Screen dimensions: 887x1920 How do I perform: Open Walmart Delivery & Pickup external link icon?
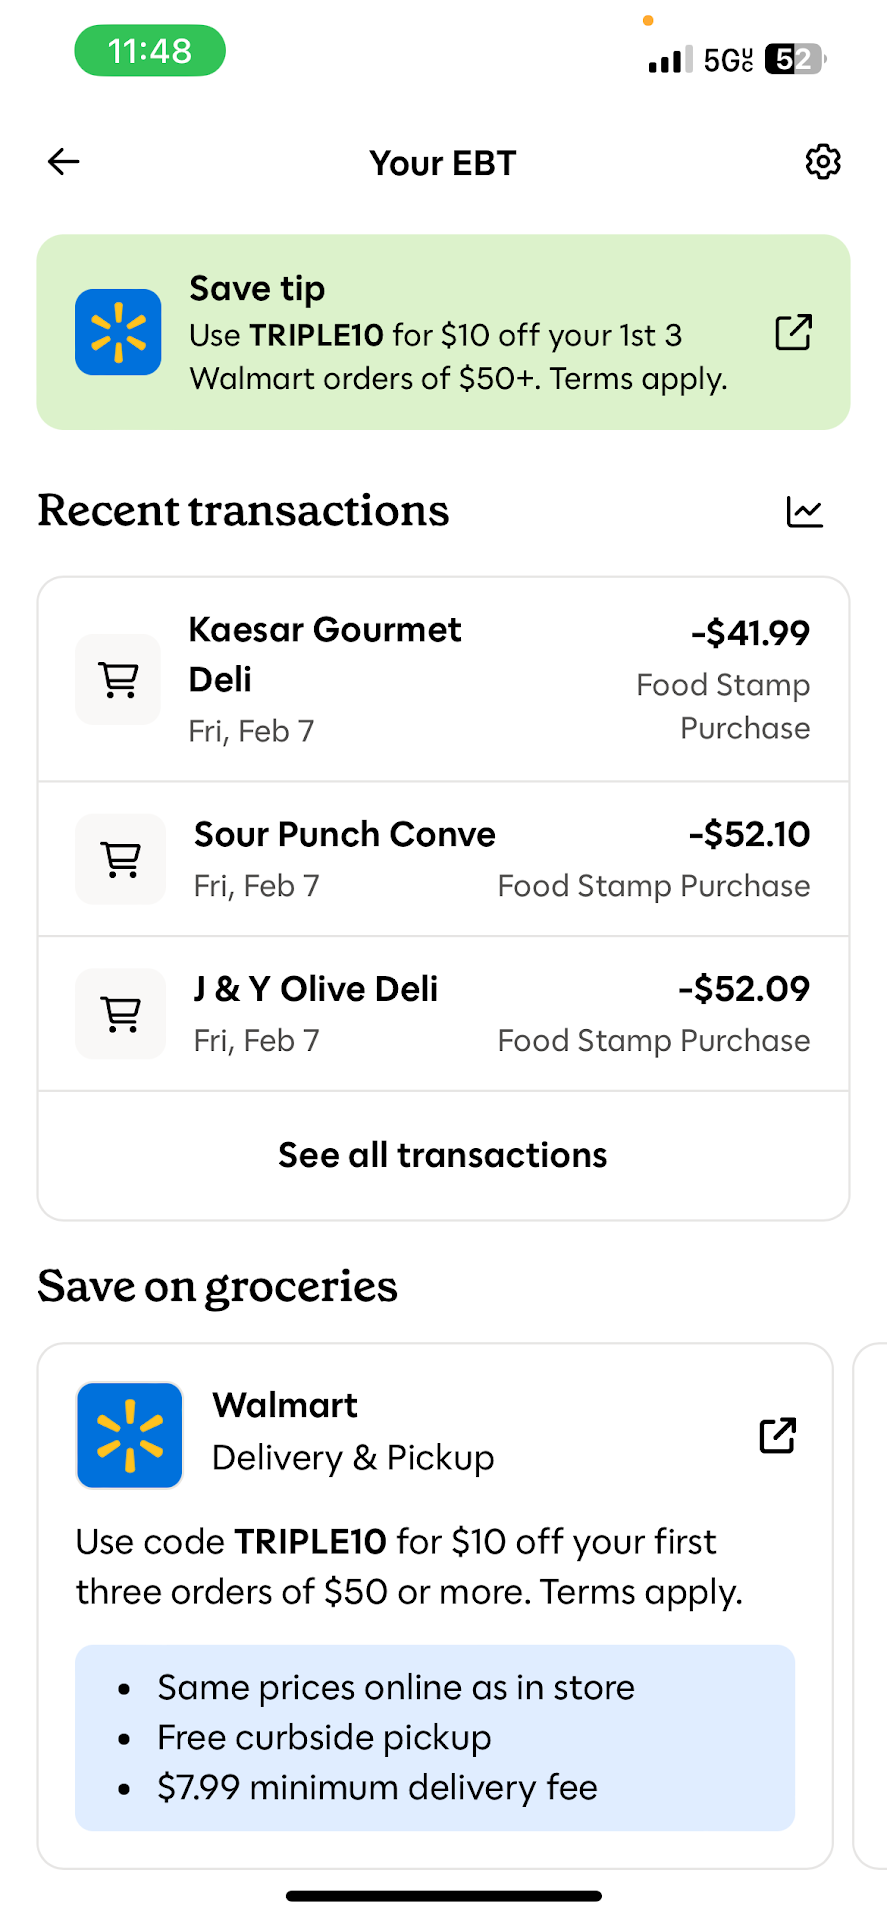click(777, 1435)
